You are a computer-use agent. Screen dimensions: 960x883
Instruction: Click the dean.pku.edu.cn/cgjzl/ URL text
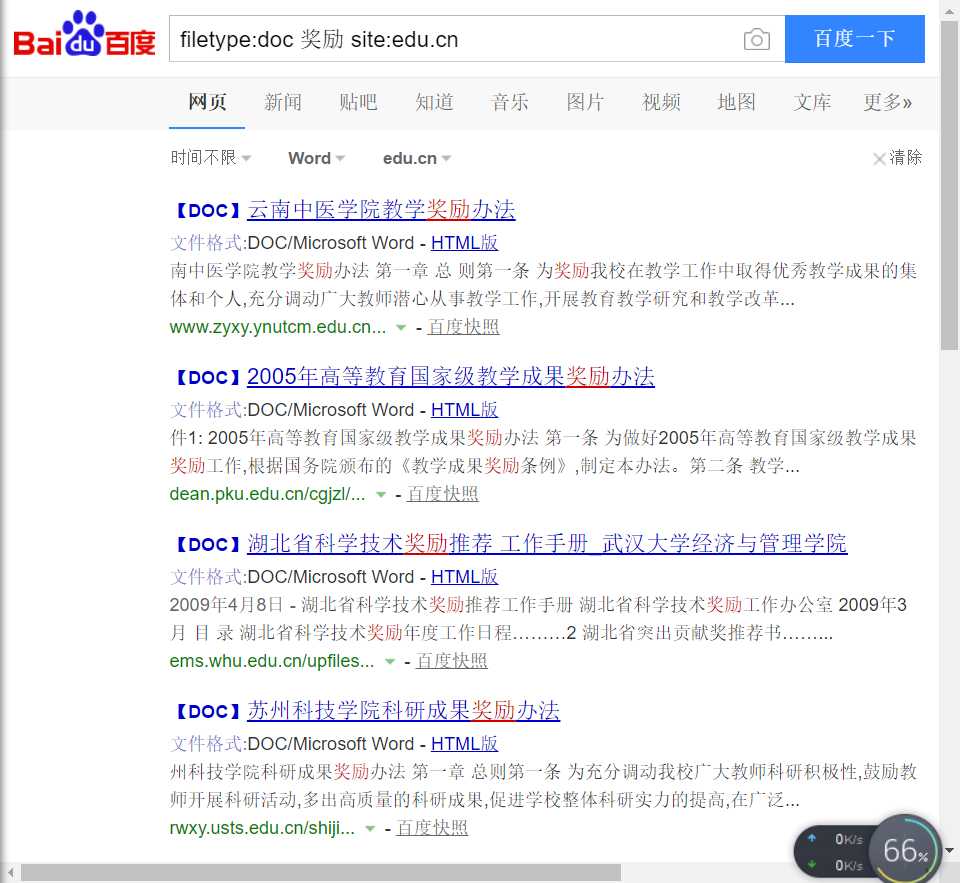pos(268,494)
